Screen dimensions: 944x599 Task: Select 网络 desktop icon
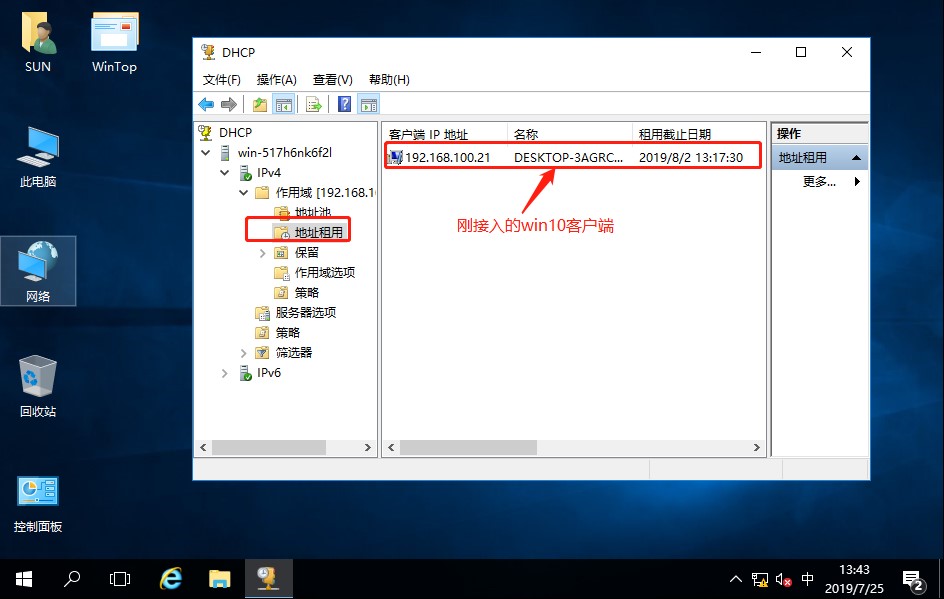[38, 271]
